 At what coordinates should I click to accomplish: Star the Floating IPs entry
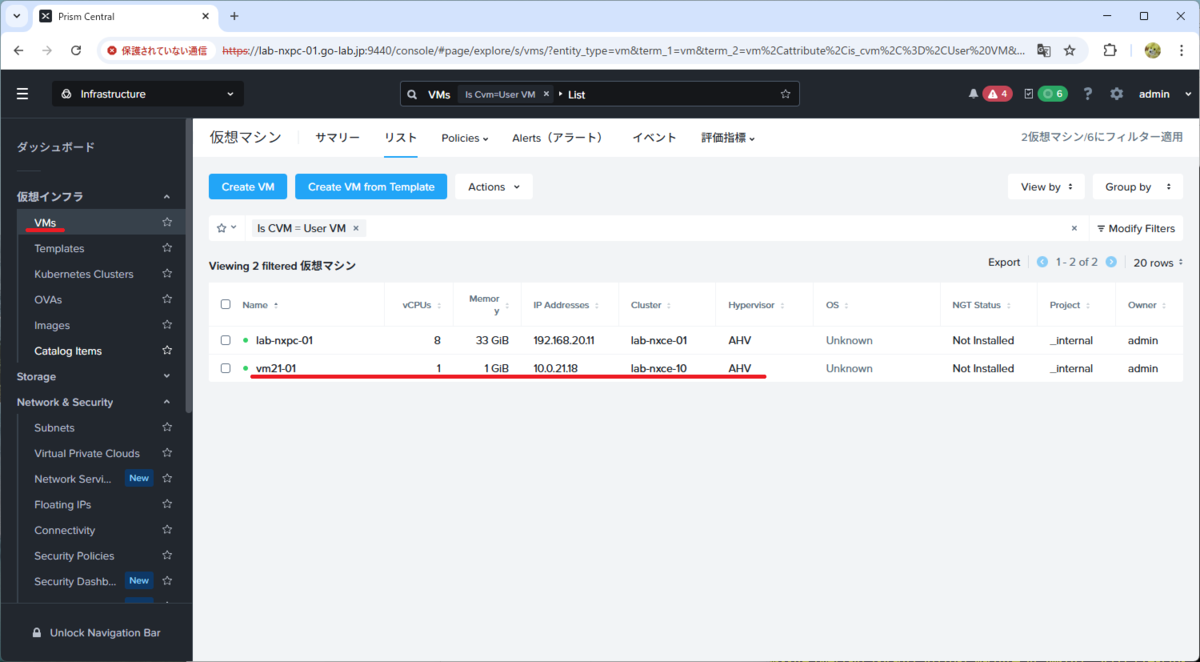point(167,505)
